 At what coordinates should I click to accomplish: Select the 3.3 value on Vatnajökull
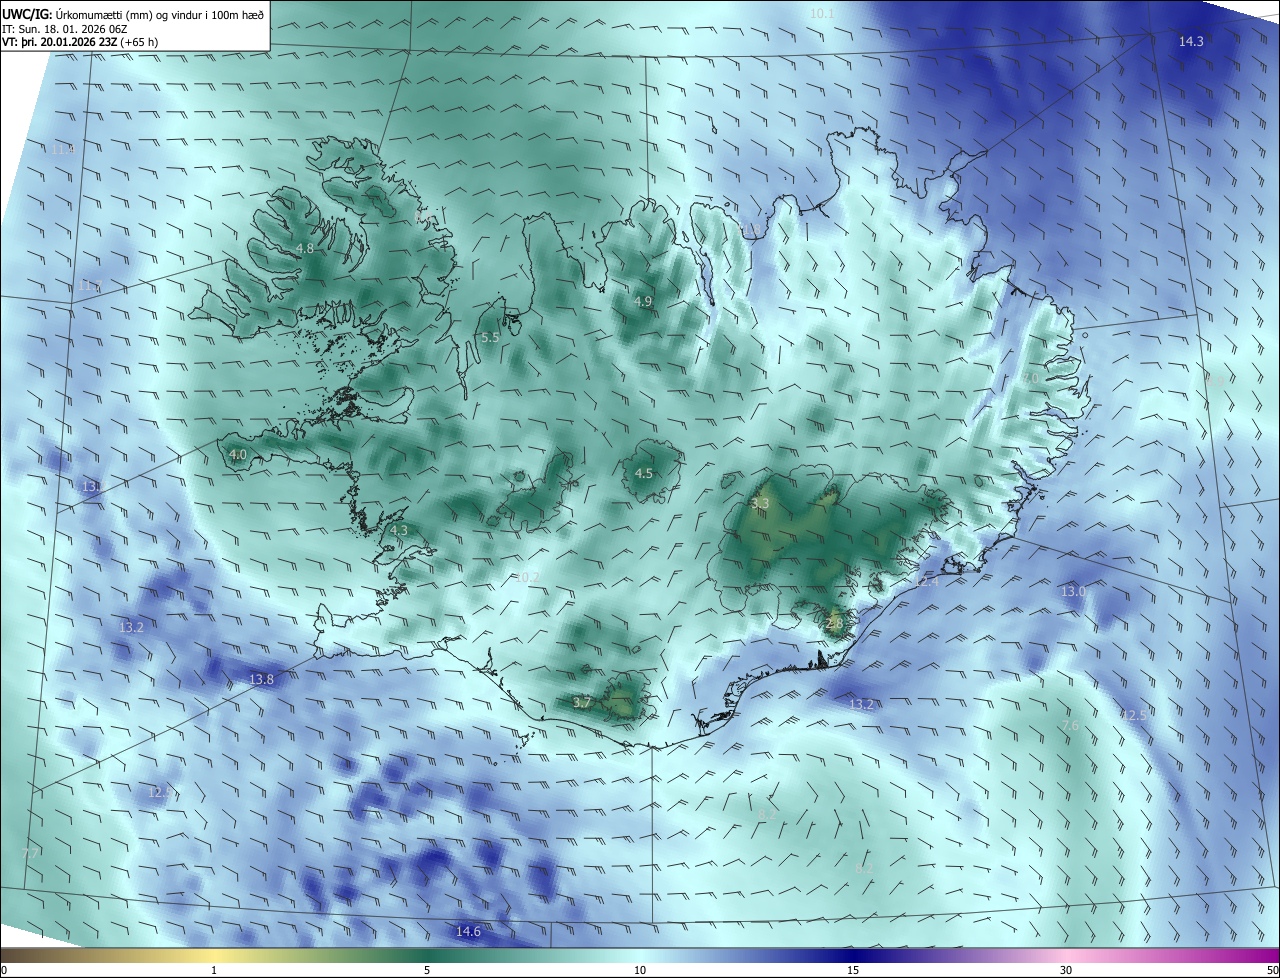[x=759, y=503]
